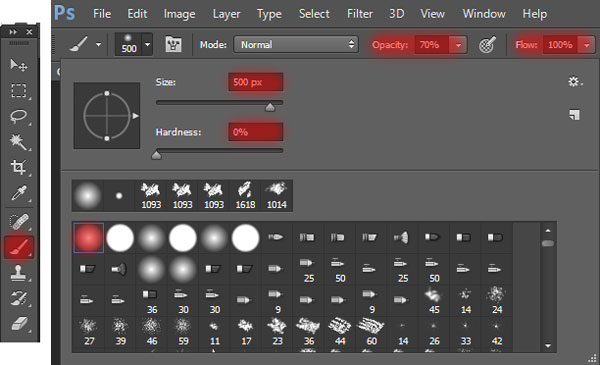Click the Size slider handle
The width and height of the screenshot is (600, 365).
[x=270, y=107]
